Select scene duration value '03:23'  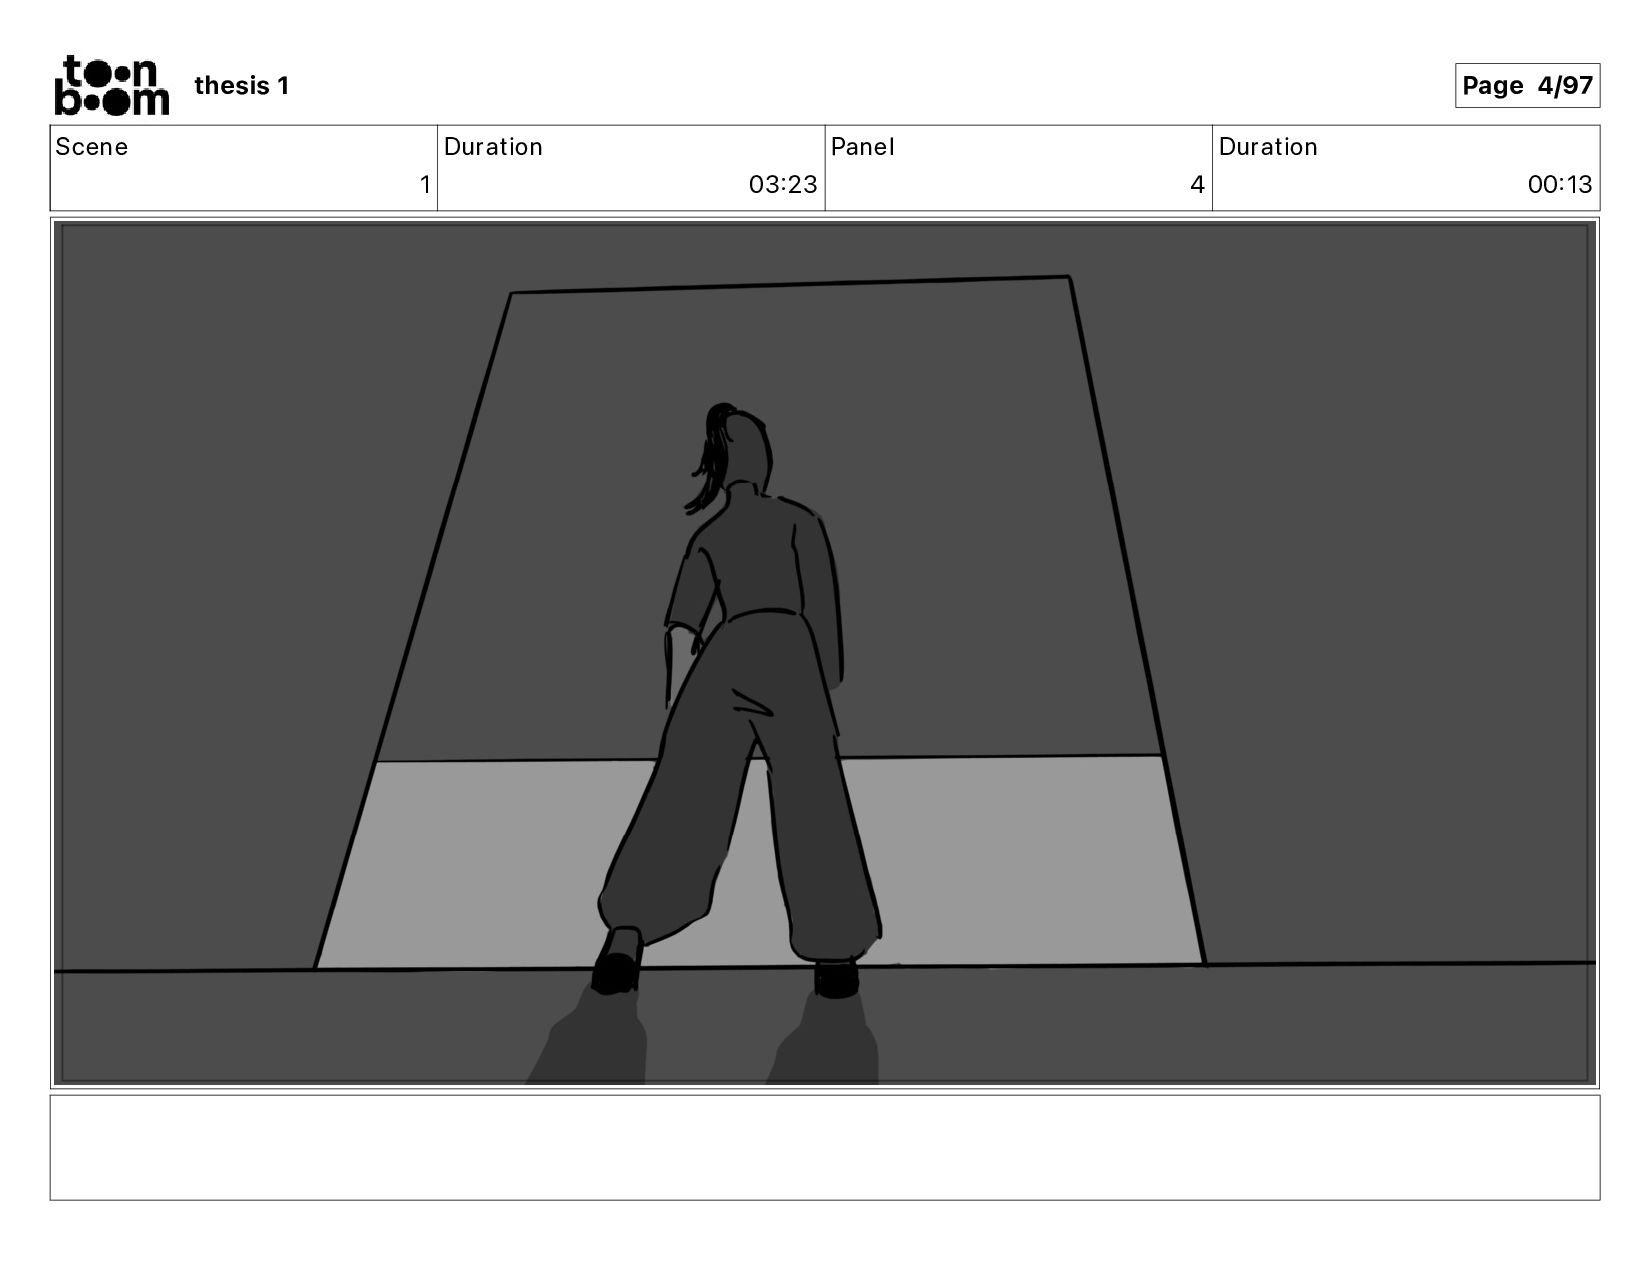click(783, 185)
